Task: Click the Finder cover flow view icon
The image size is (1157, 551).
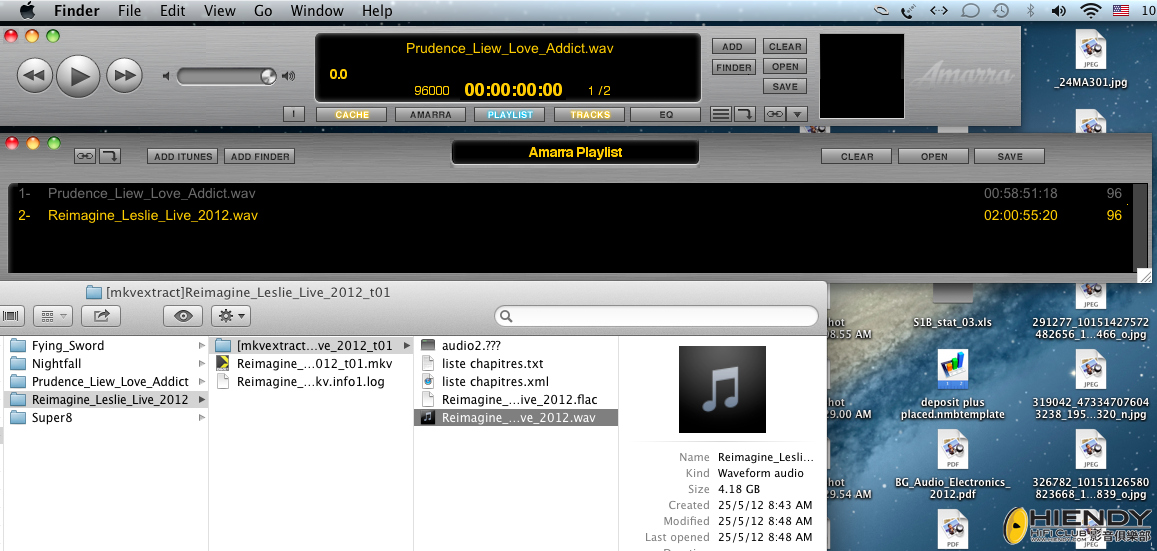Action: [12, 316]
